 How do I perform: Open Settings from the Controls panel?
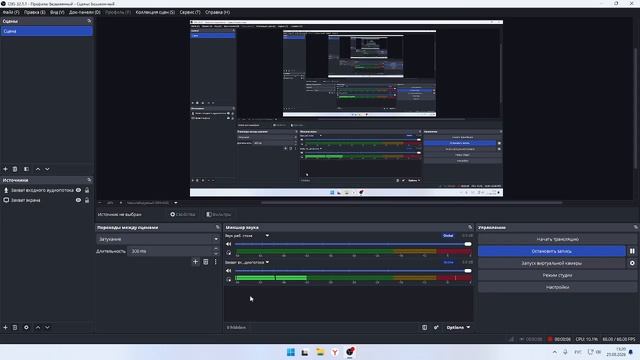click(x=557, y=287)
